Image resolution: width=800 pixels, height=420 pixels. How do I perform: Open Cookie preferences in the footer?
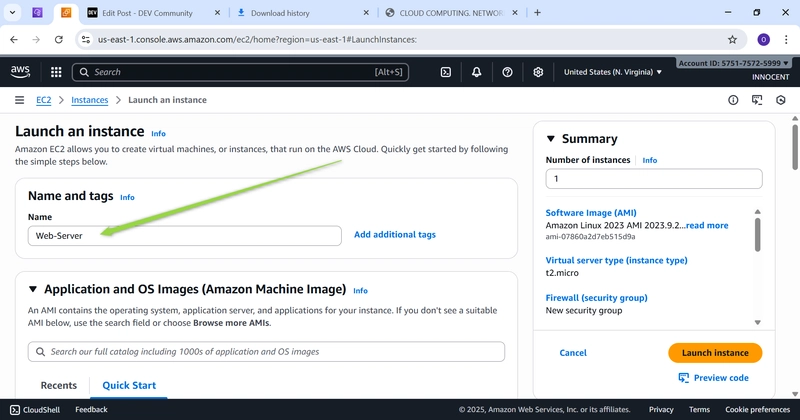[x=758, y=409]
